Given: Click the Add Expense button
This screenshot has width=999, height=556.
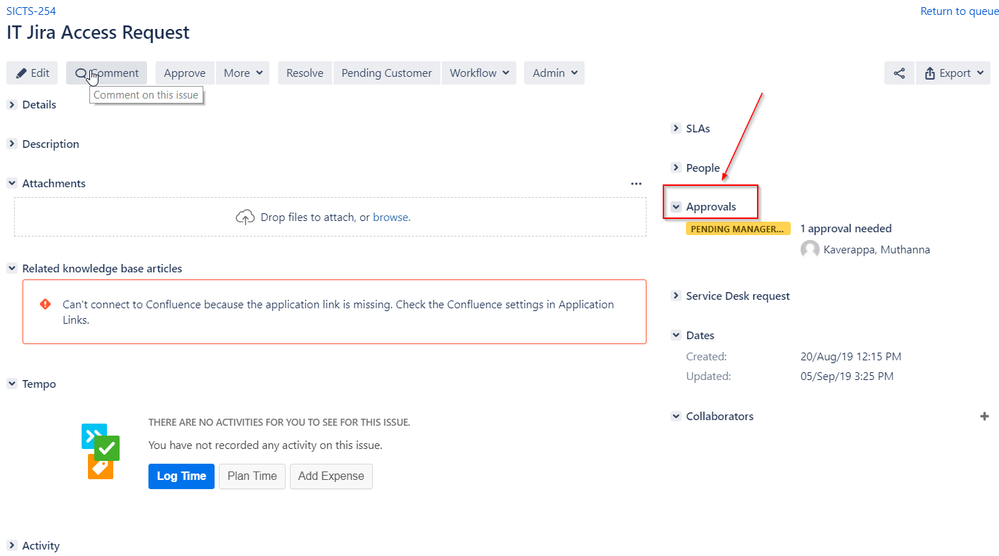Looking at the screenshot, I should tap(331, 476).
